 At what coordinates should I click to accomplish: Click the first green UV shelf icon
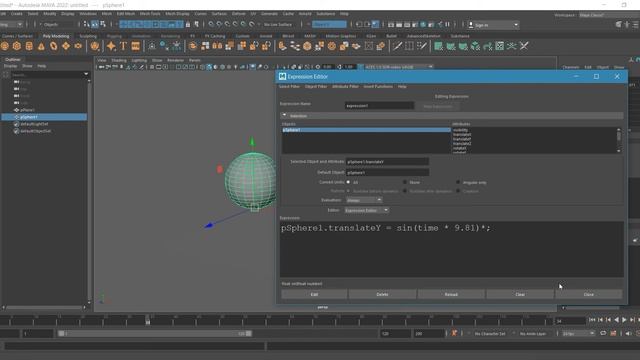click(438, 46)
